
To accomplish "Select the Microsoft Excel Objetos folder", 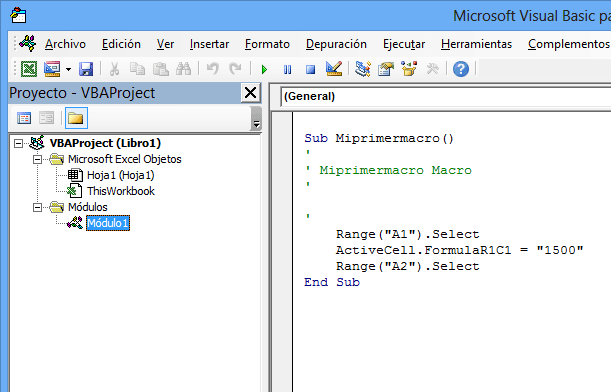I will [125, 159].
